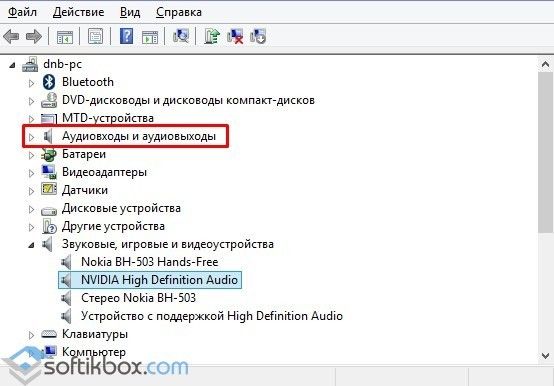This screenshot has width=554, height=386.
Task: Click the Другие устройства question icon
Action: (x=49, y=226)
